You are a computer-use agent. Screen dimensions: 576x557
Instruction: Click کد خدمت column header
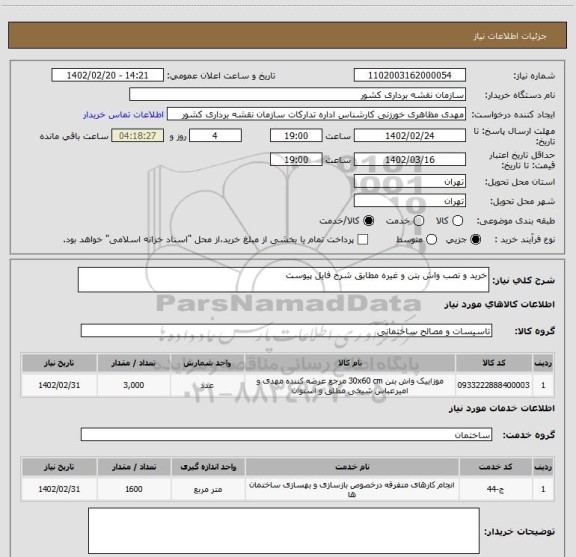coord(496,467)
